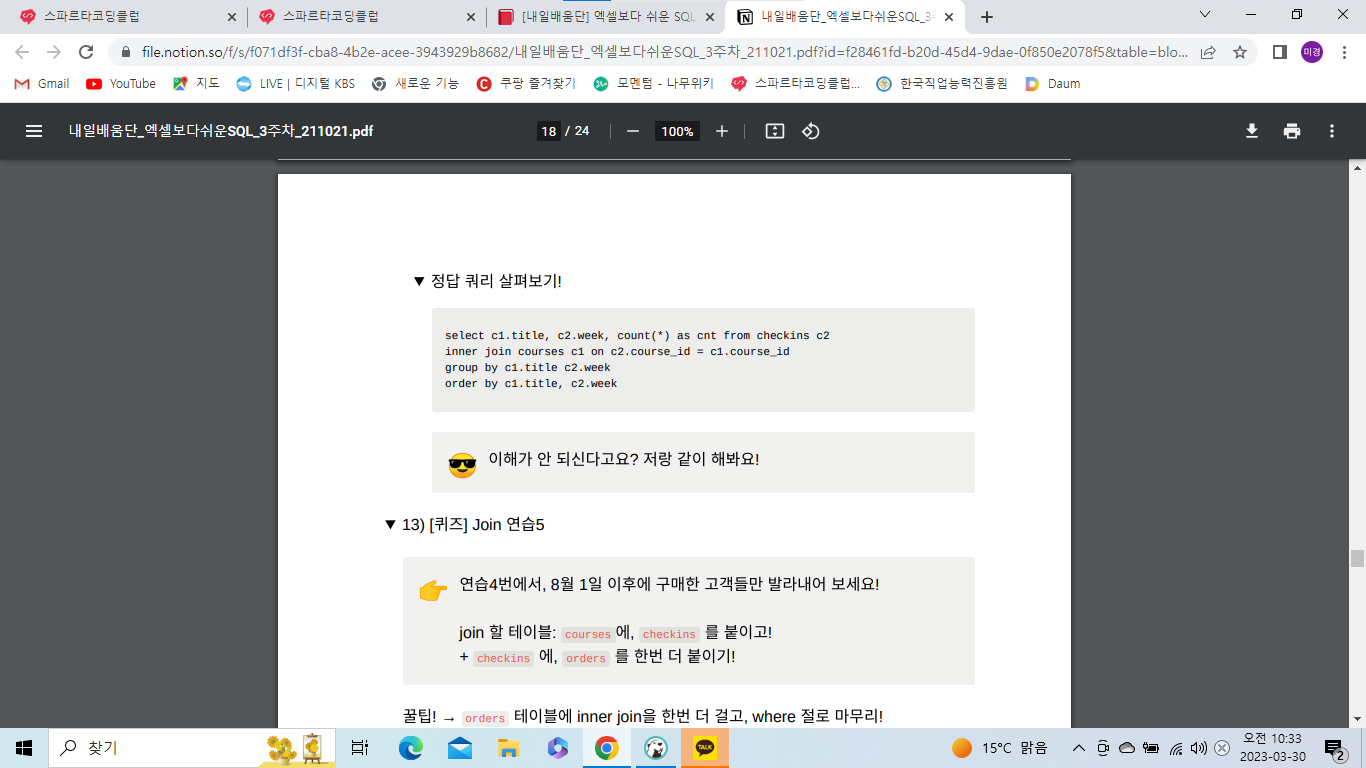This screenshot has height=768, width=1366.
Task: Share this page from address bar
Action: coord(1208,52)
